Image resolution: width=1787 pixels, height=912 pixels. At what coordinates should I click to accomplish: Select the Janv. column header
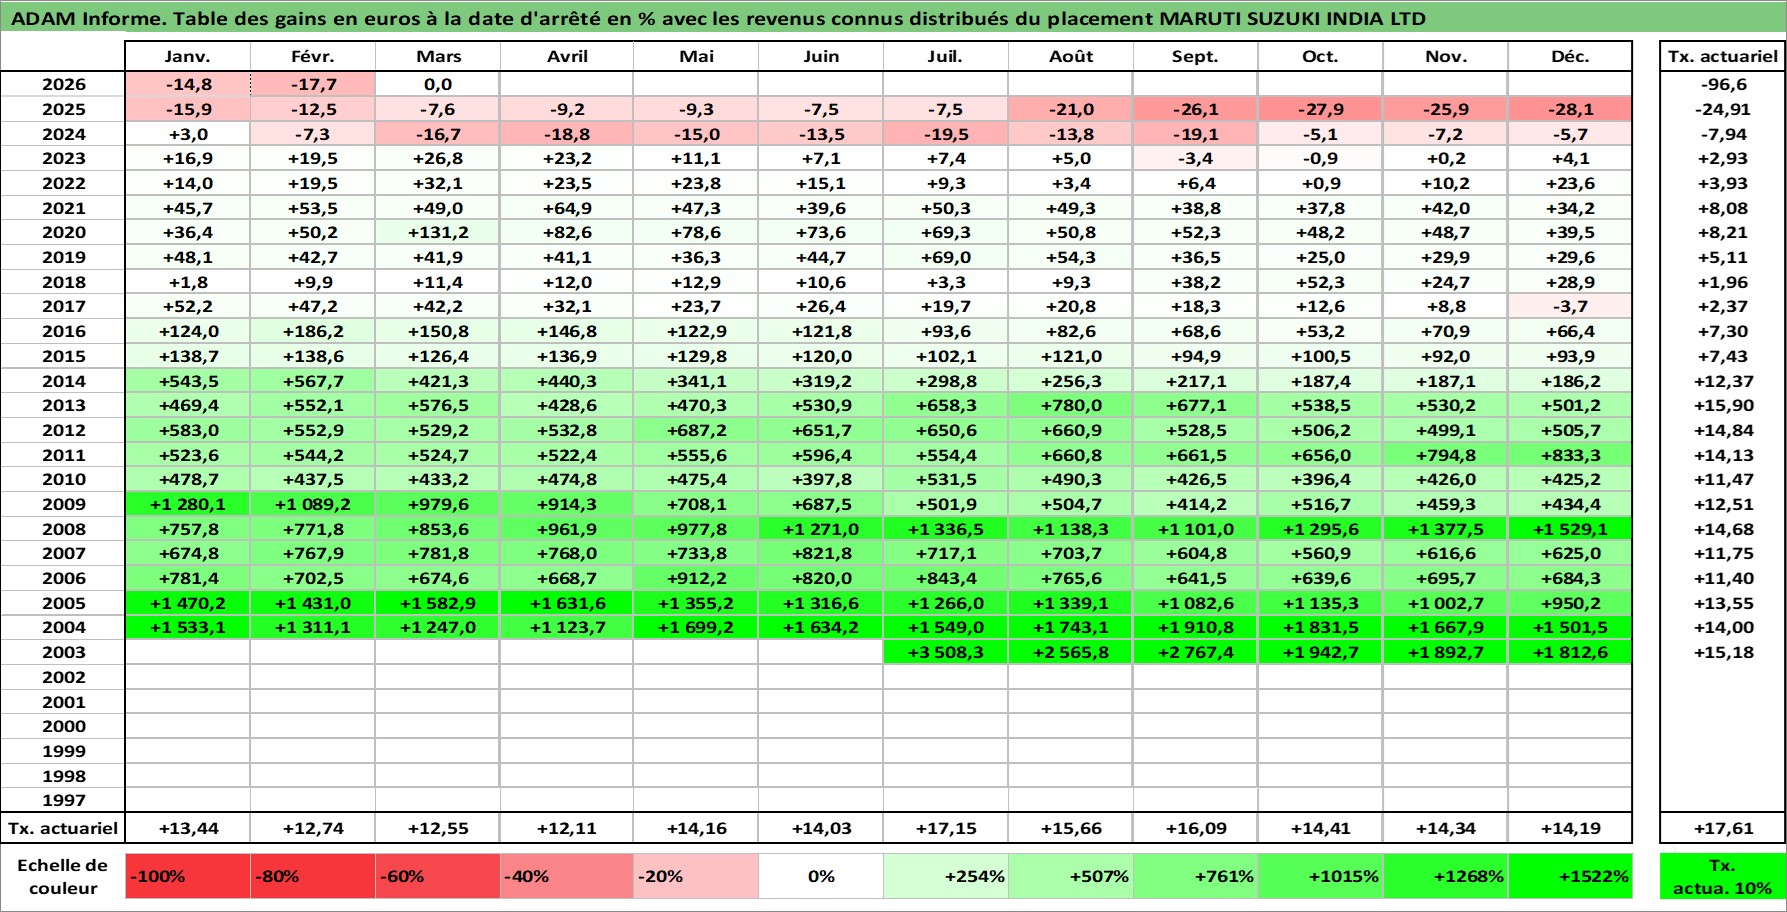click(188, 56)
